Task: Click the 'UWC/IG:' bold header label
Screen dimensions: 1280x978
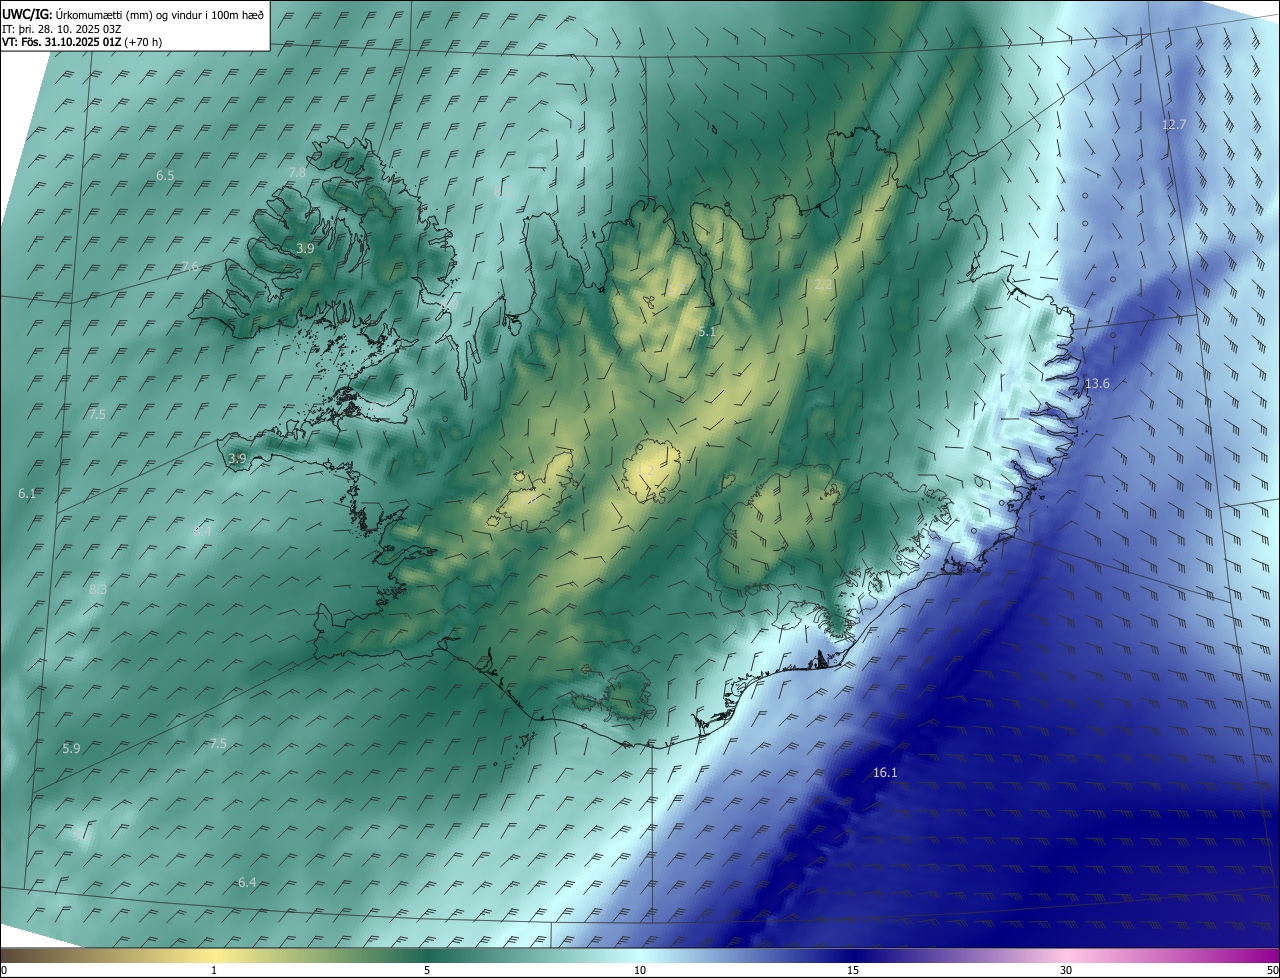Action: [27, 15]
